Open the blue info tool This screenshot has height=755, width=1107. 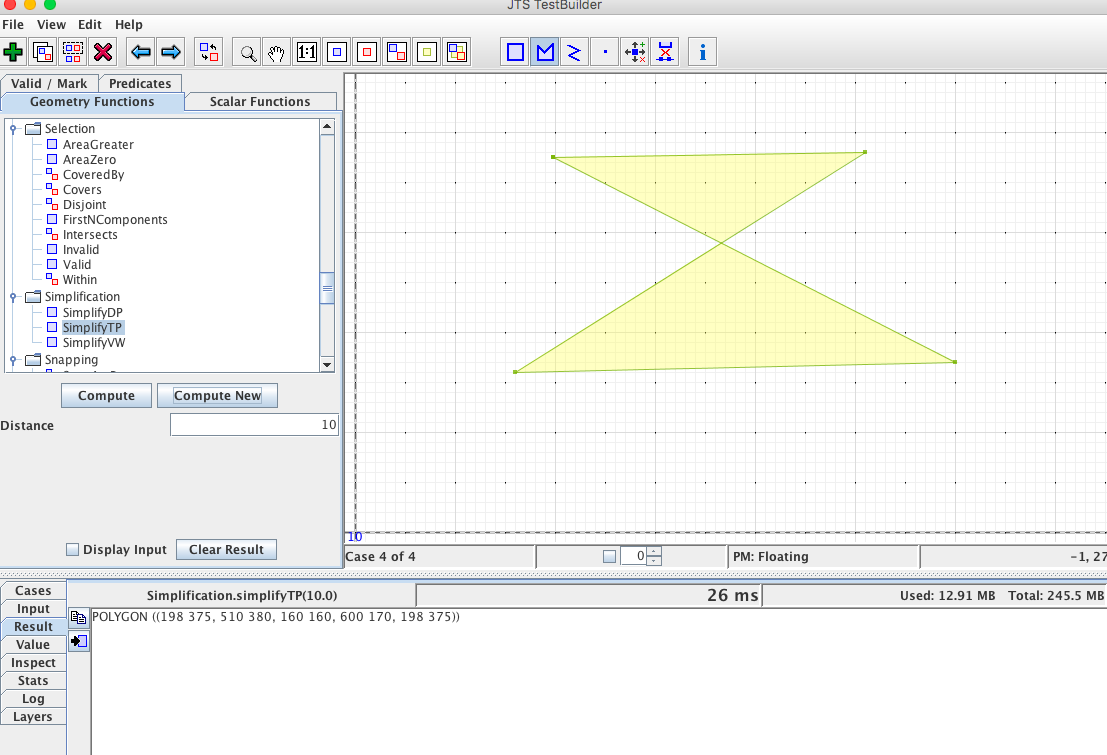pos(702,52)
